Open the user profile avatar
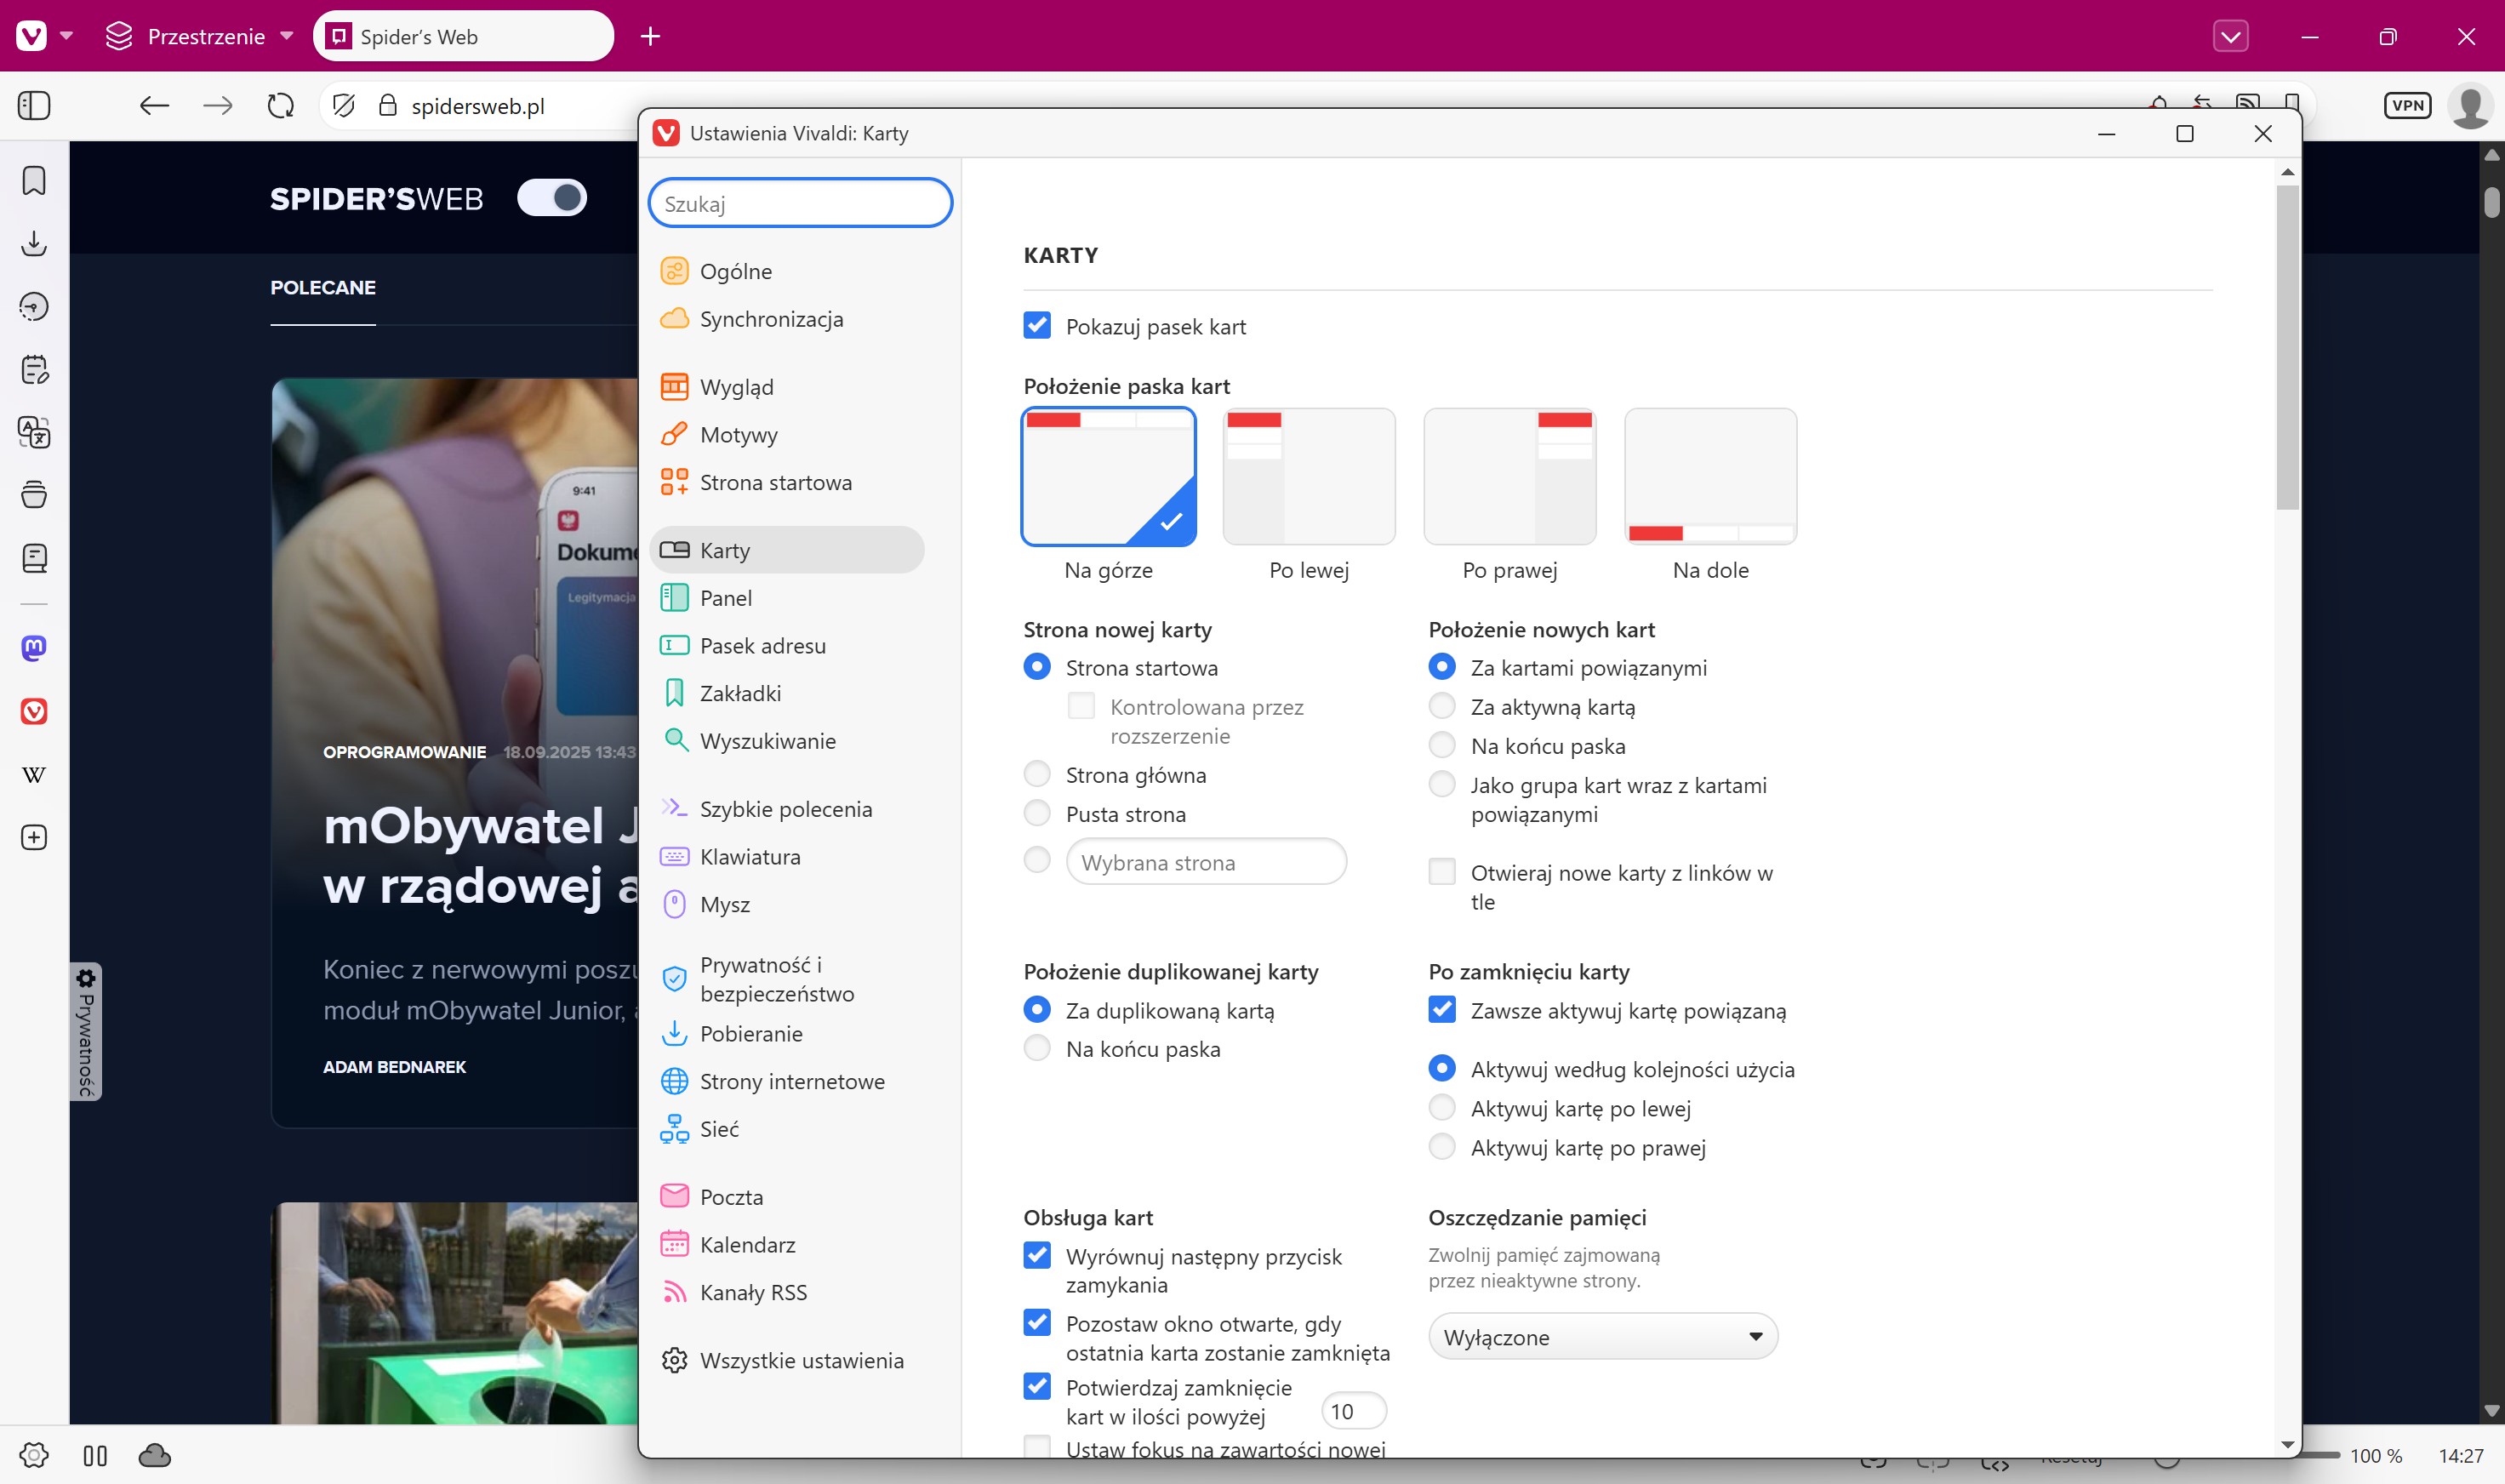2505x1484 pixels. click(2469, 105)
